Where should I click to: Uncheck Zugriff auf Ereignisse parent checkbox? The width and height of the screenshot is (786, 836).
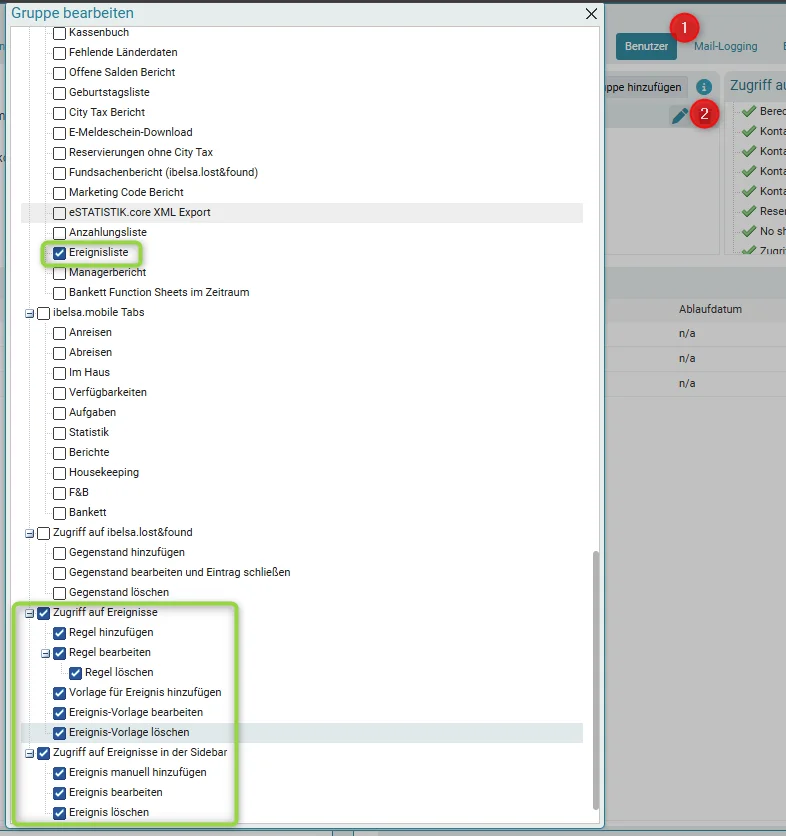44,613
